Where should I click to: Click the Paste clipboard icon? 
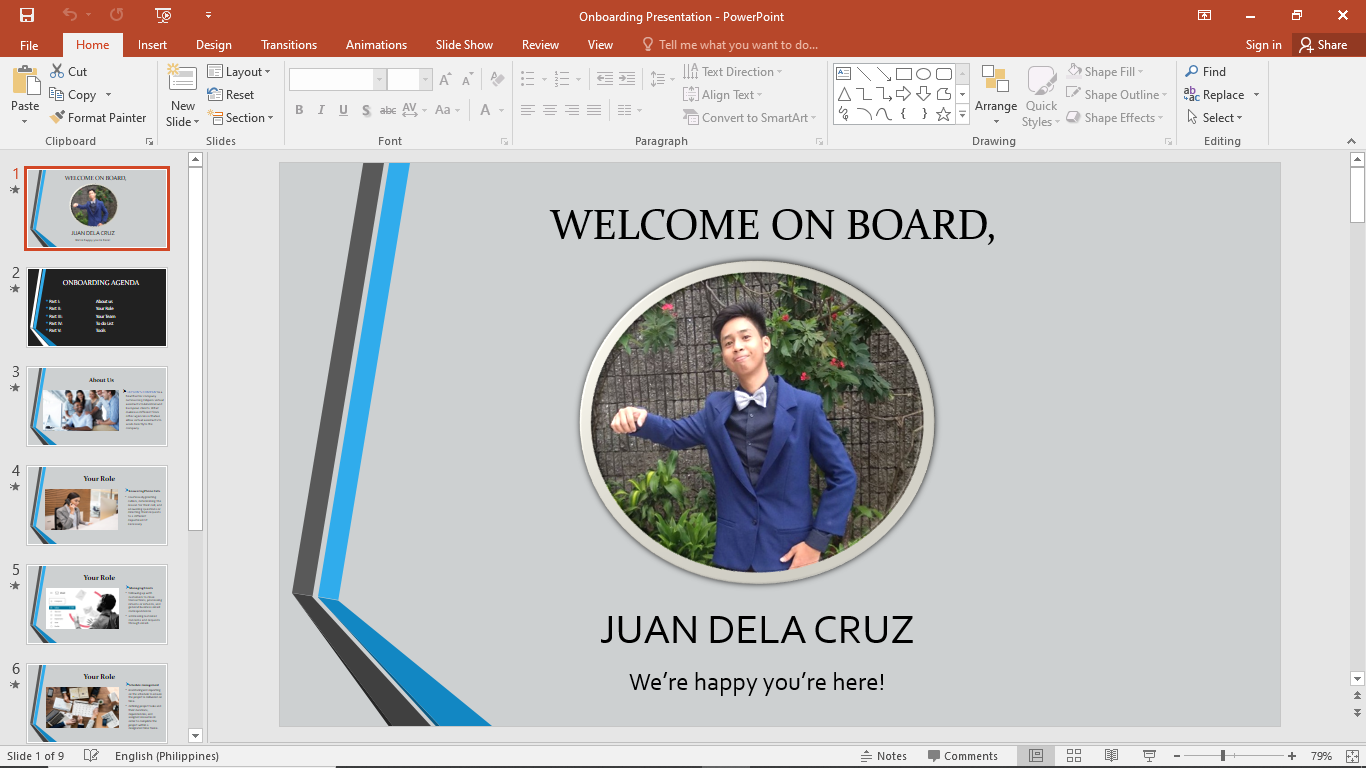(25, 80)
